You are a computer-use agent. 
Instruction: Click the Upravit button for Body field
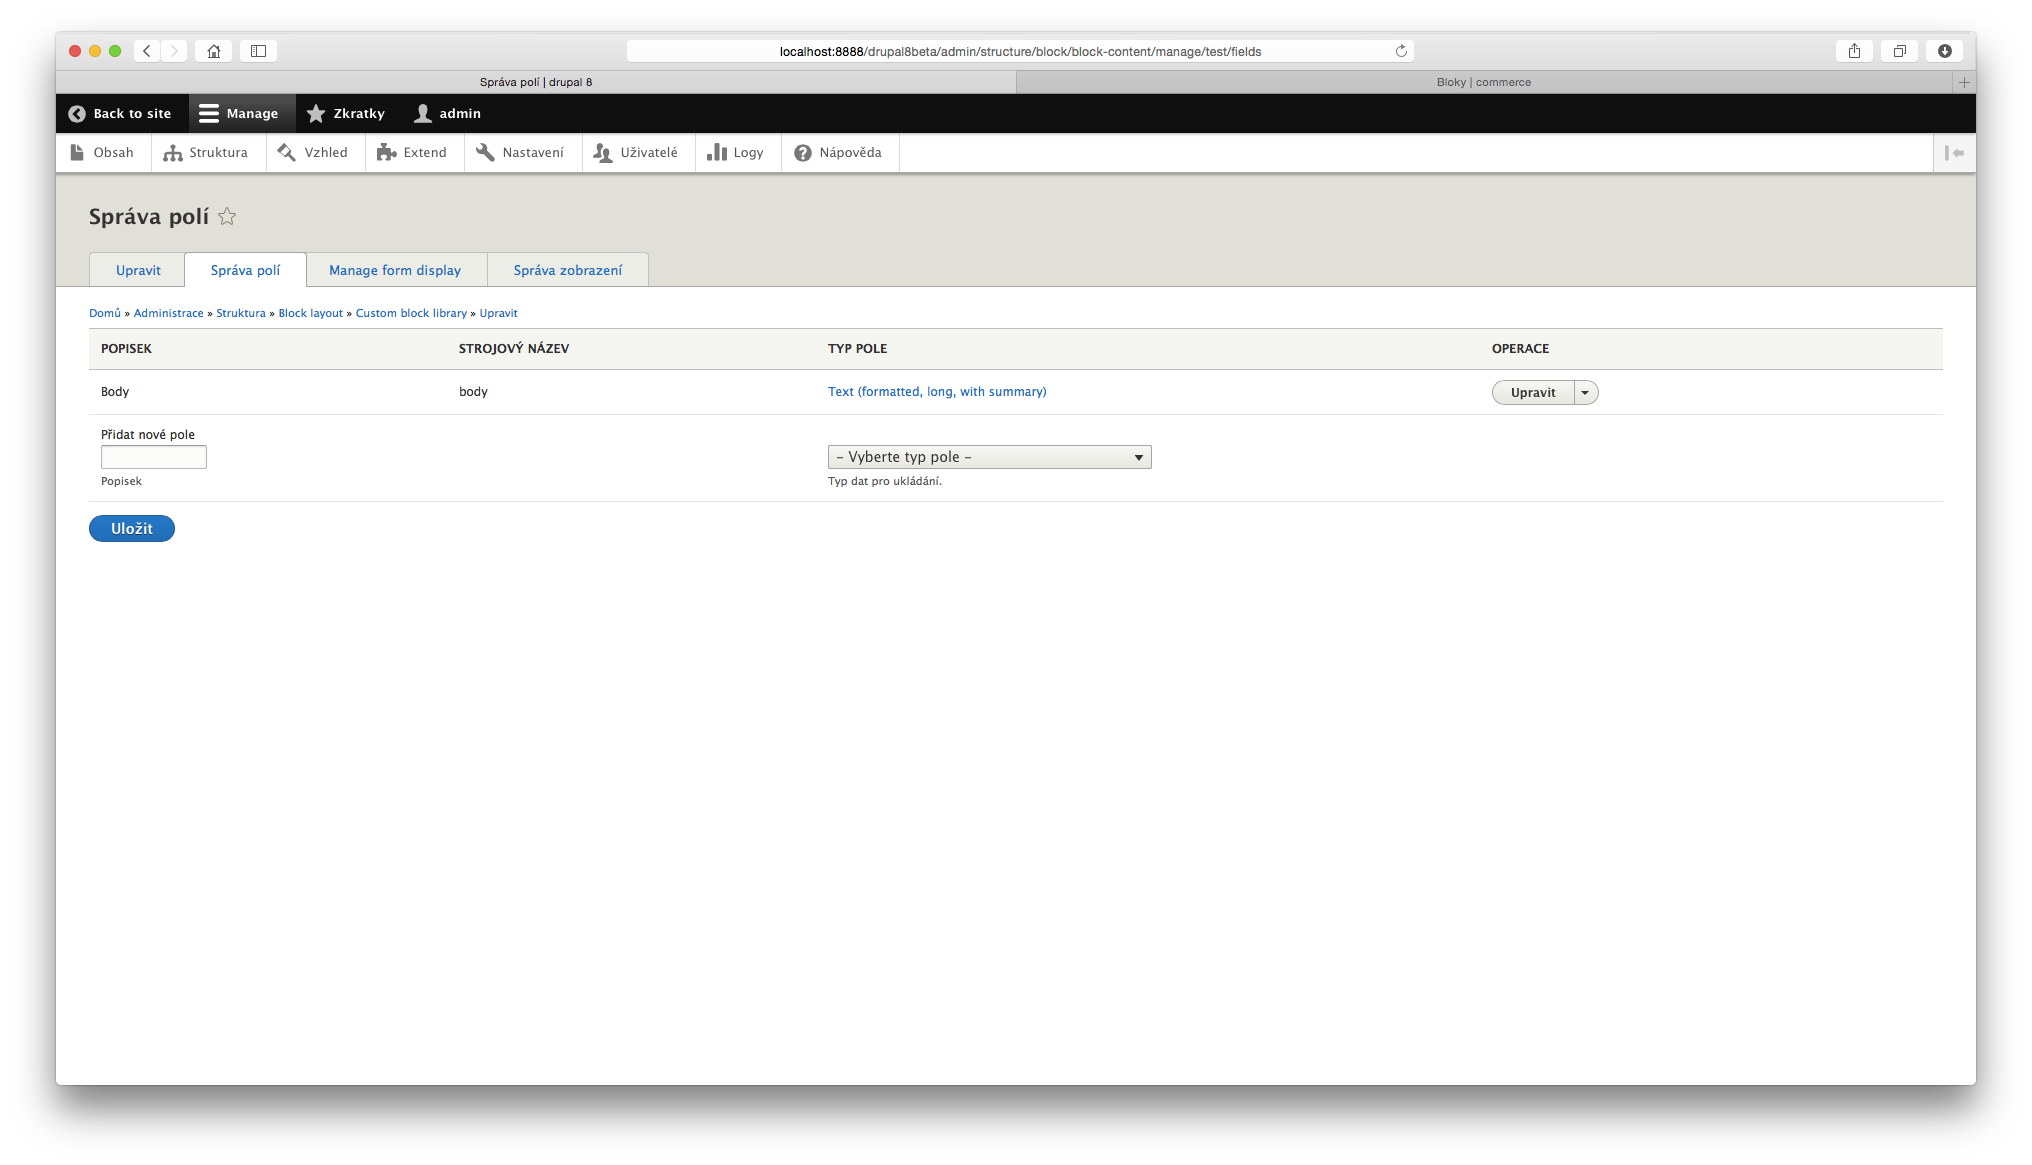click(1531, 392)
